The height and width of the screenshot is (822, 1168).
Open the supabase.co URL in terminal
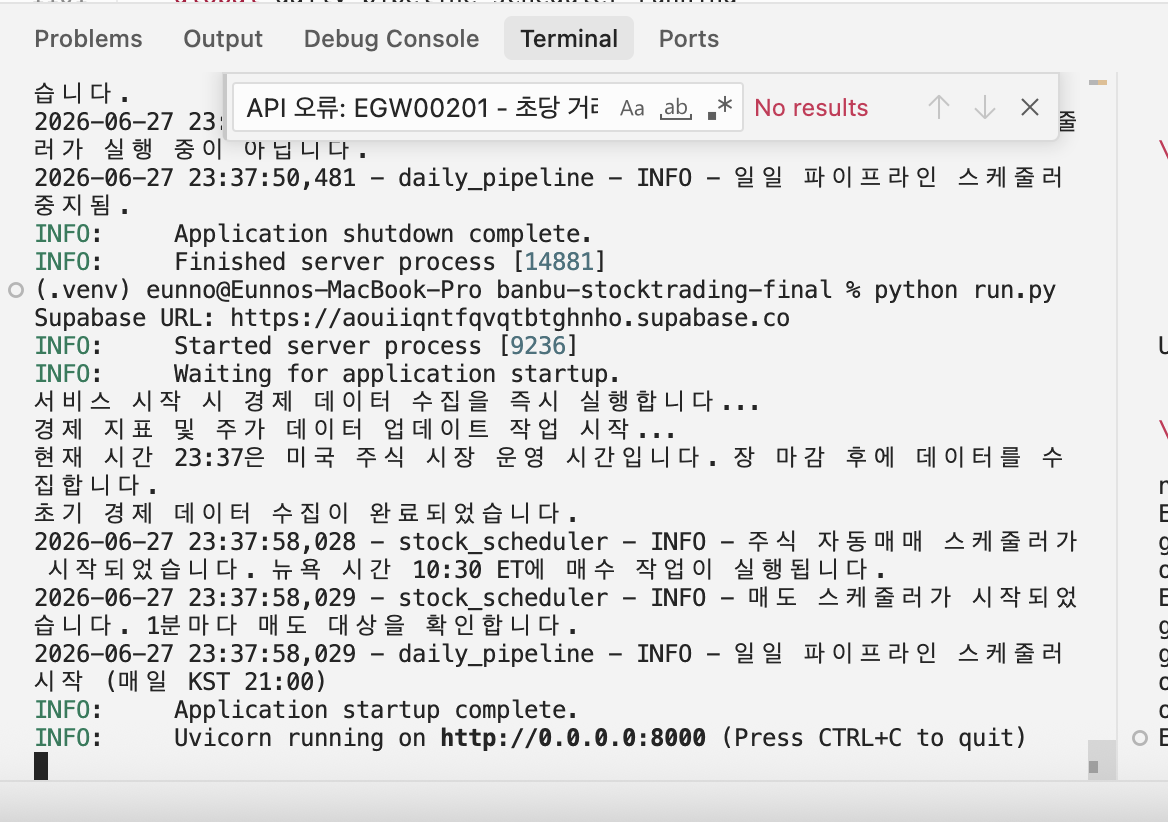pyautogui.click(x=510, y=318)
